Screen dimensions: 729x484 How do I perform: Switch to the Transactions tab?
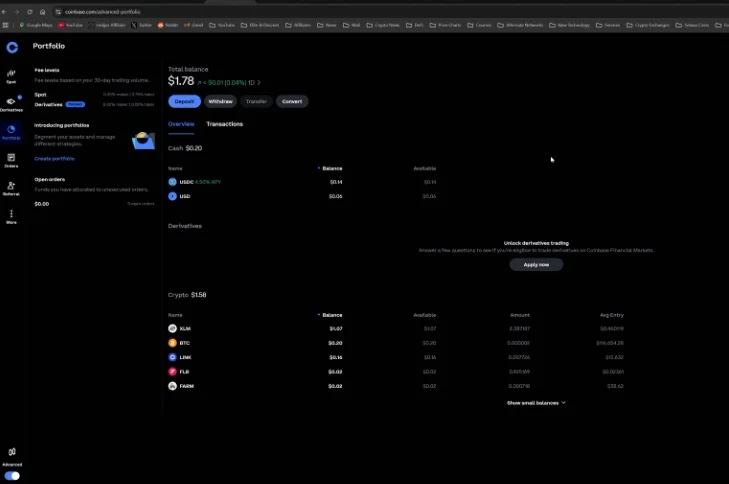pyautogui.click(x=225, y=124)
